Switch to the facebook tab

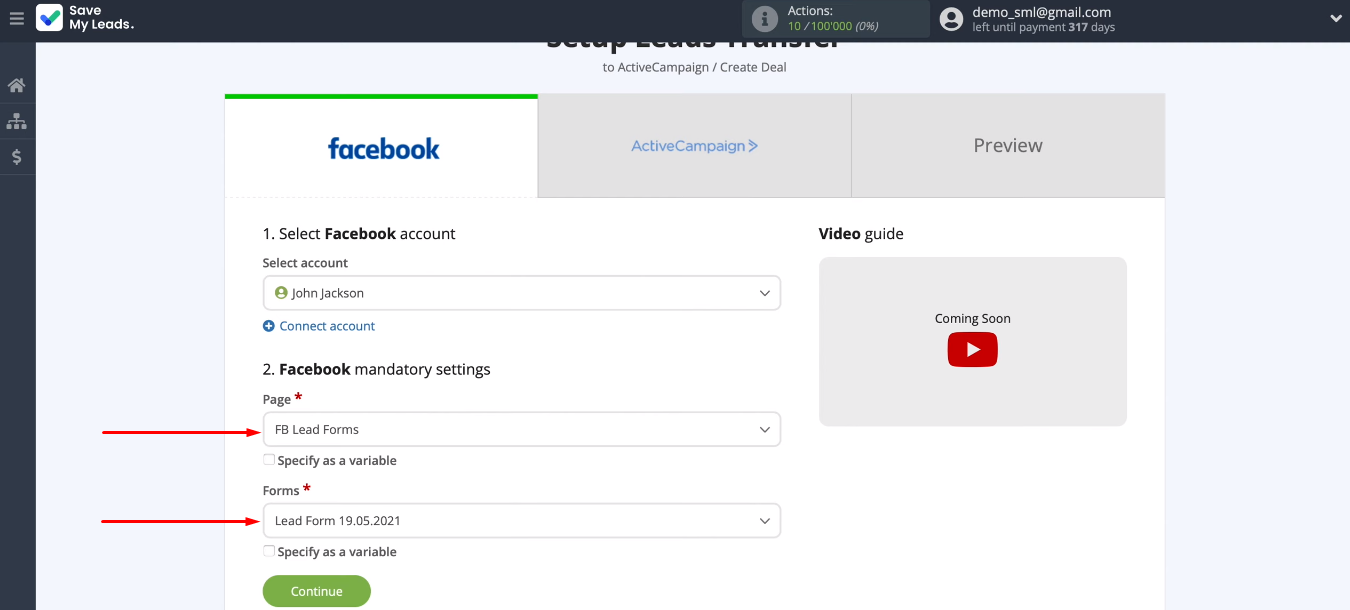[381, 147]
